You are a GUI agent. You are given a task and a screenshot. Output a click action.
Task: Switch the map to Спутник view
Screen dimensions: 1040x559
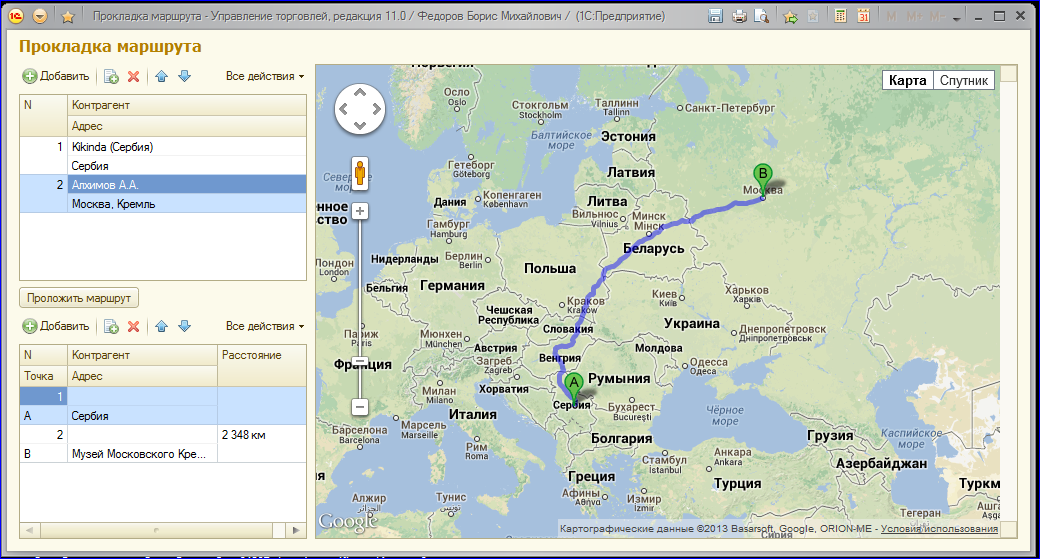(x=964, y=80)
